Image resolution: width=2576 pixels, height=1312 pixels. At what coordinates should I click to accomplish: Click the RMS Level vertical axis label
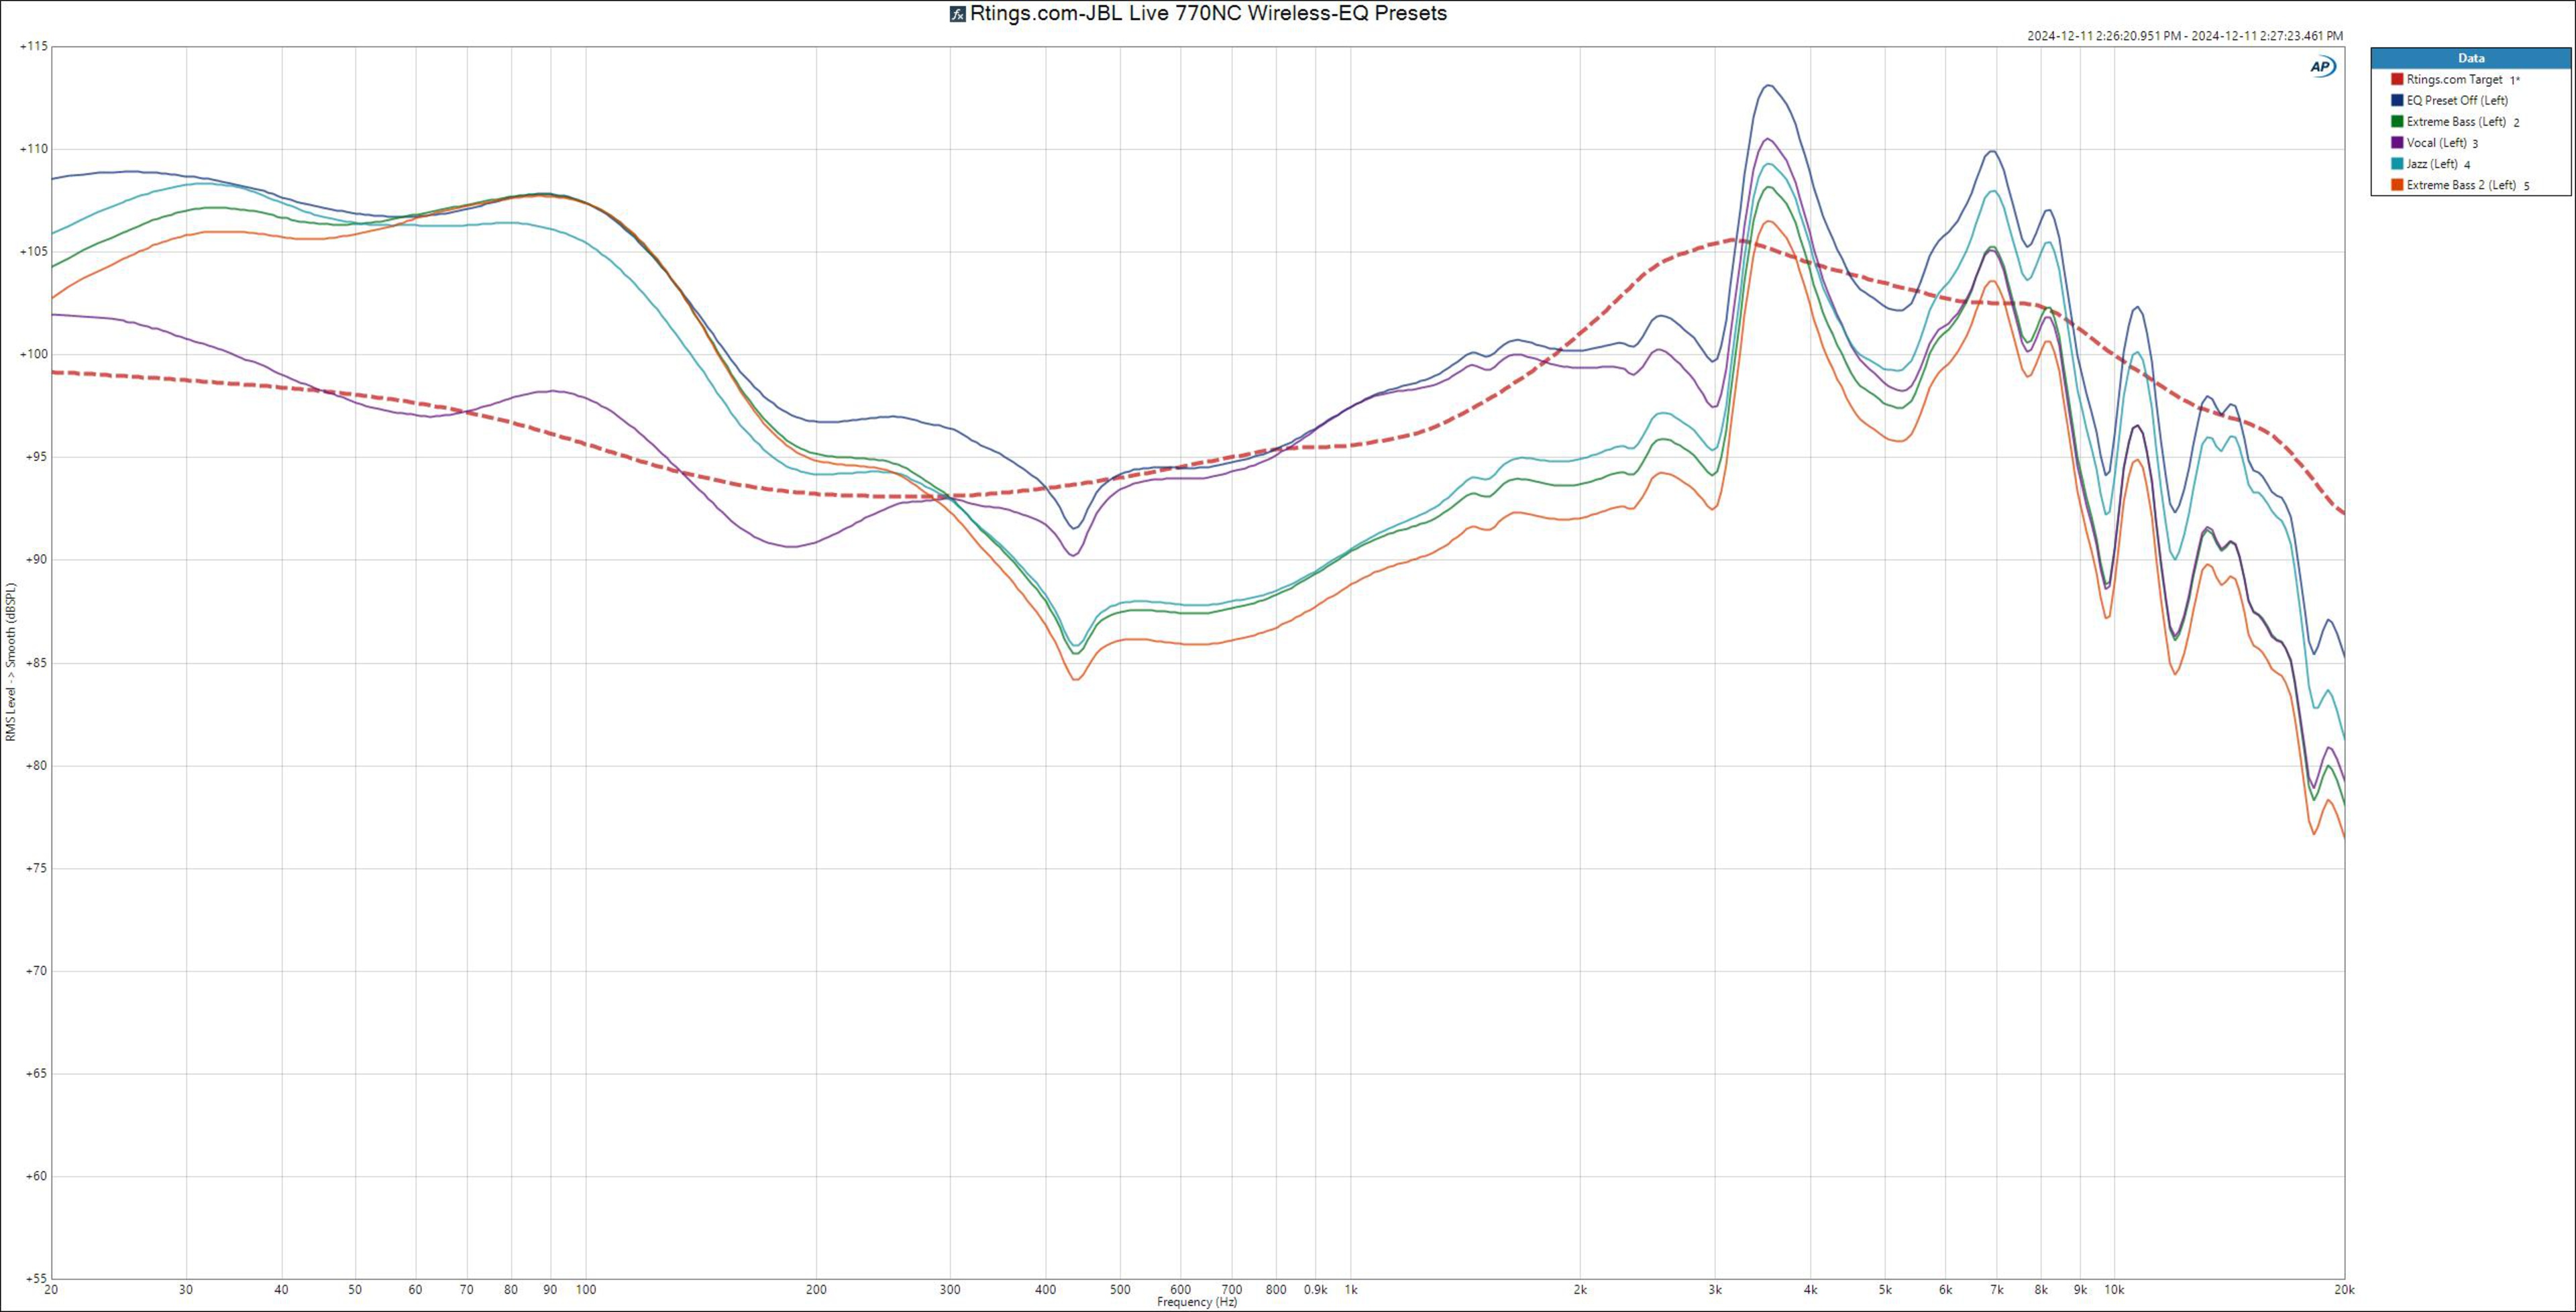[x=11, y=662]
